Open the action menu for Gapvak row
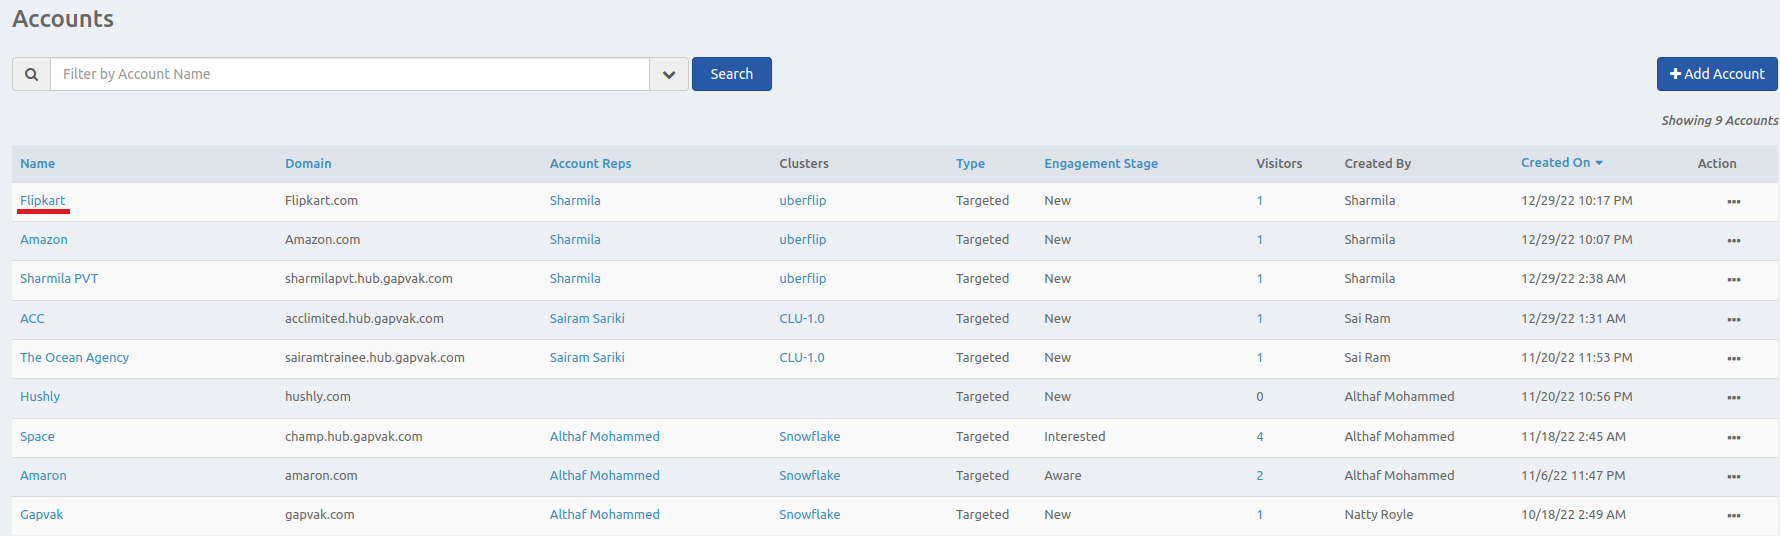The width and height of the screenshot is (1780, 536). click(1733, 516)
